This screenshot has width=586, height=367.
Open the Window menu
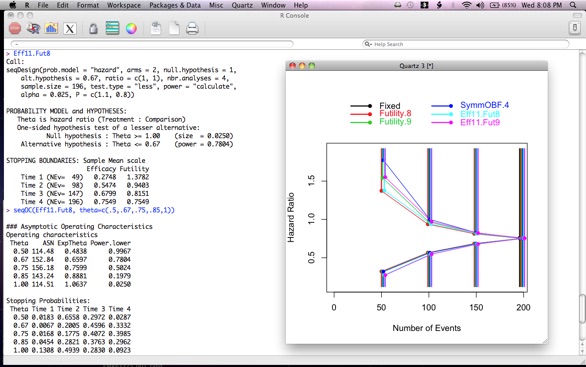[273, 5]
